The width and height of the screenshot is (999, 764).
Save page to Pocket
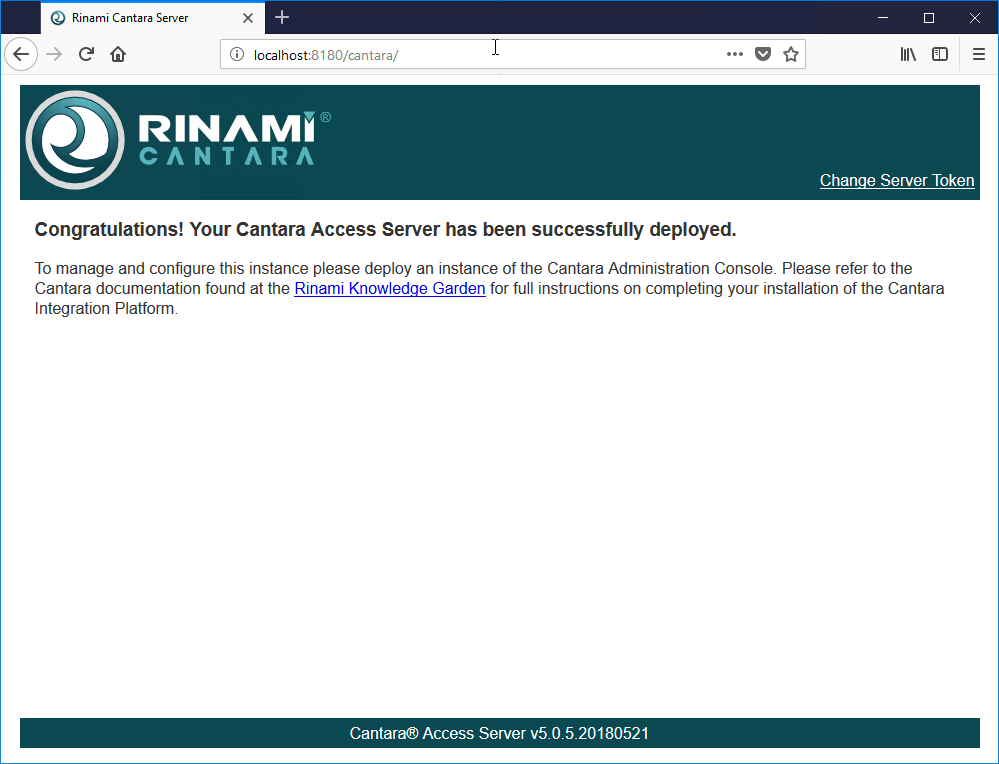[x=762, y=54]
